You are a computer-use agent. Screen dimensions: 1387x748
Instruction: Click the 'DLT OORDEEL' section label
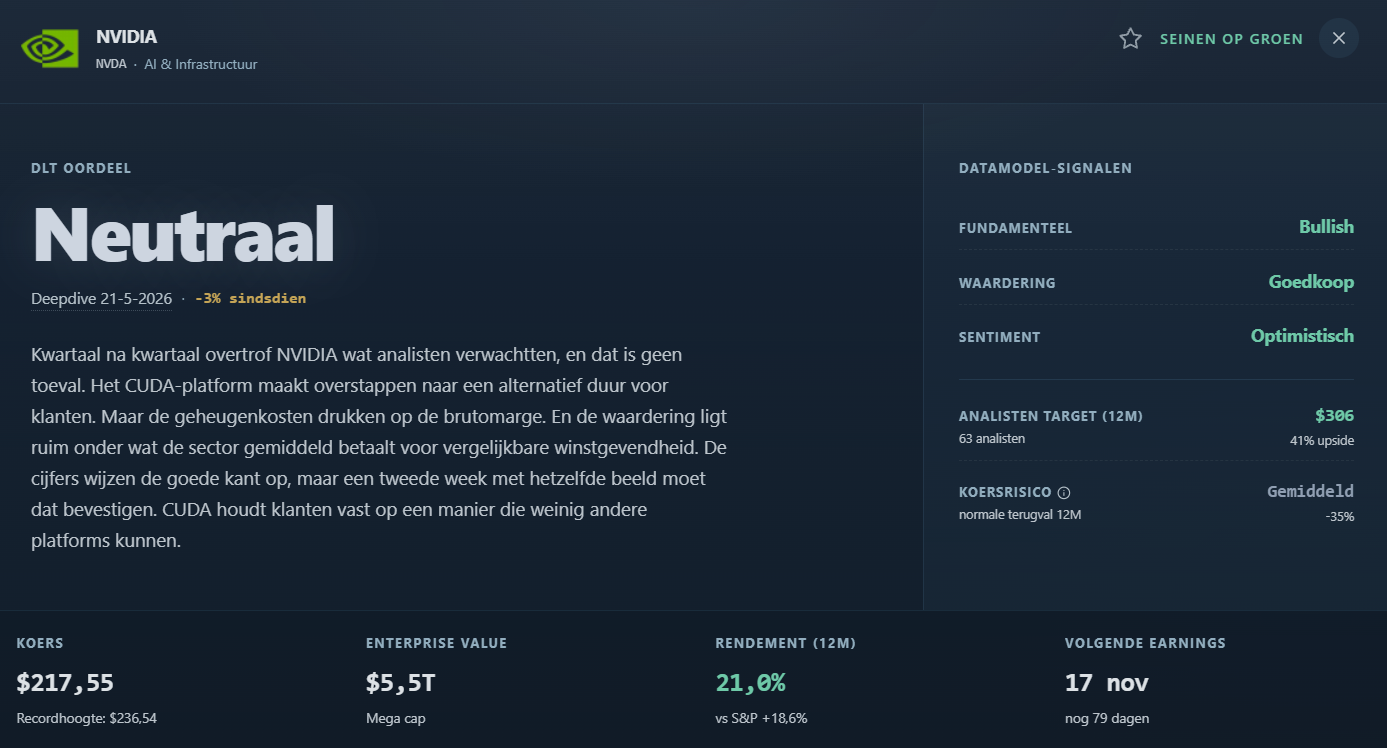point(81,168)
